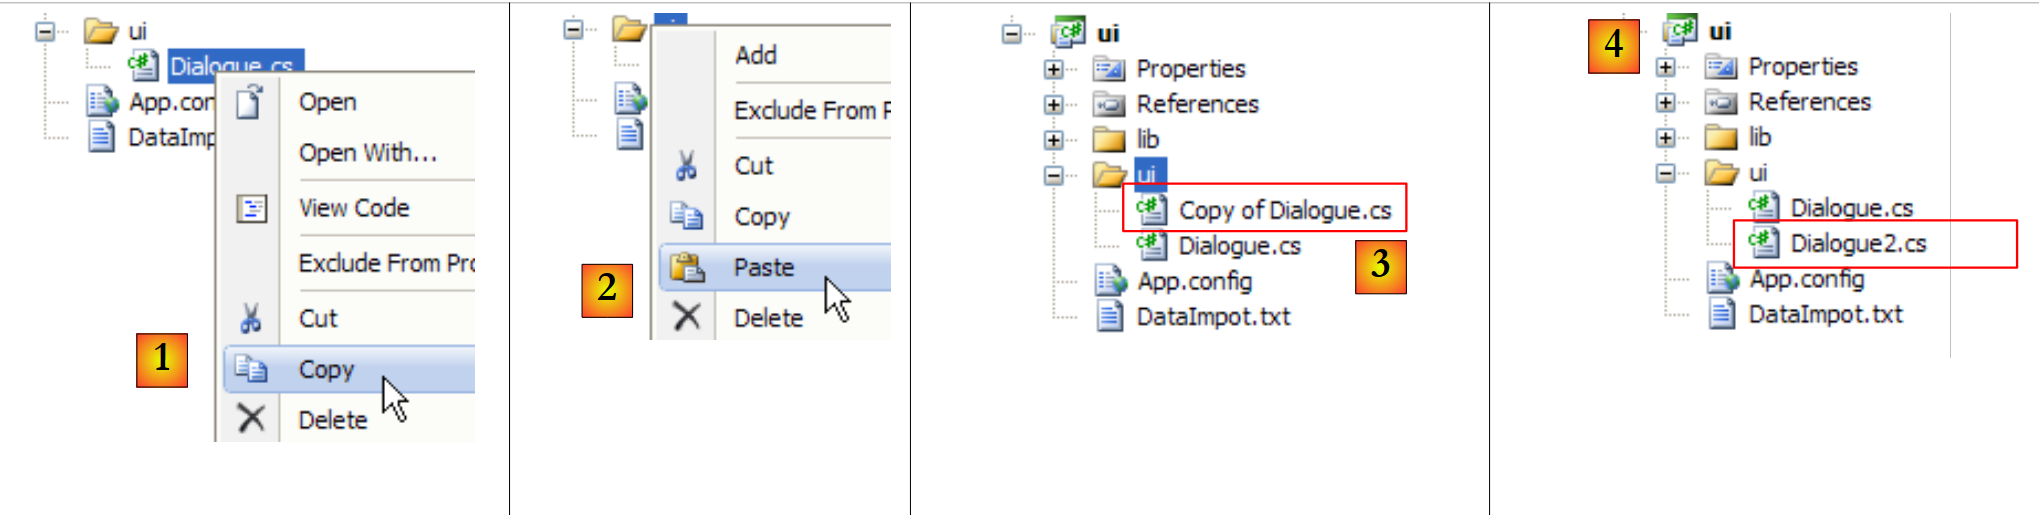
Task: Expand the References node in step 4 tree
Action: (1665, 102)
